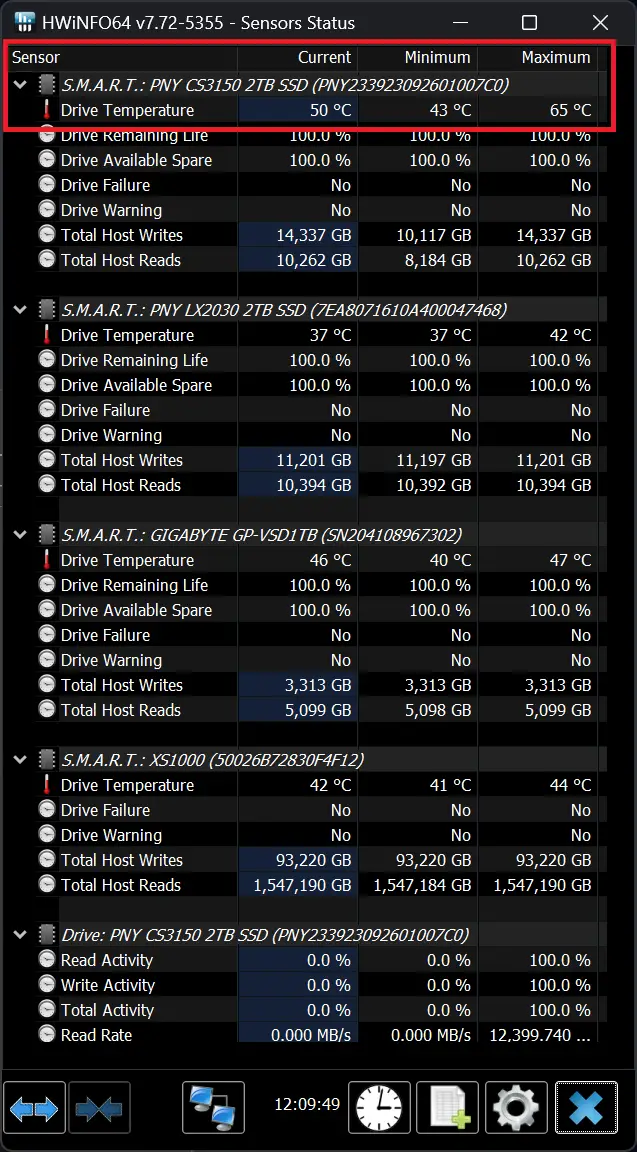Click the Read Activity clock icon
This screenshot has height=1152, width=637.
pos(47,960)
